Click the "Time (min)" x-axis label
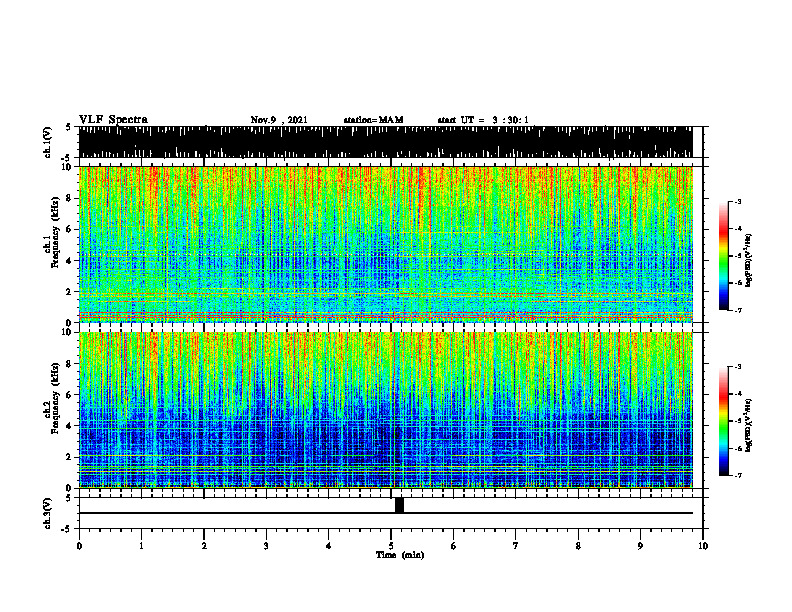Screen dimensions: 792x612 [x=400, y=555]
